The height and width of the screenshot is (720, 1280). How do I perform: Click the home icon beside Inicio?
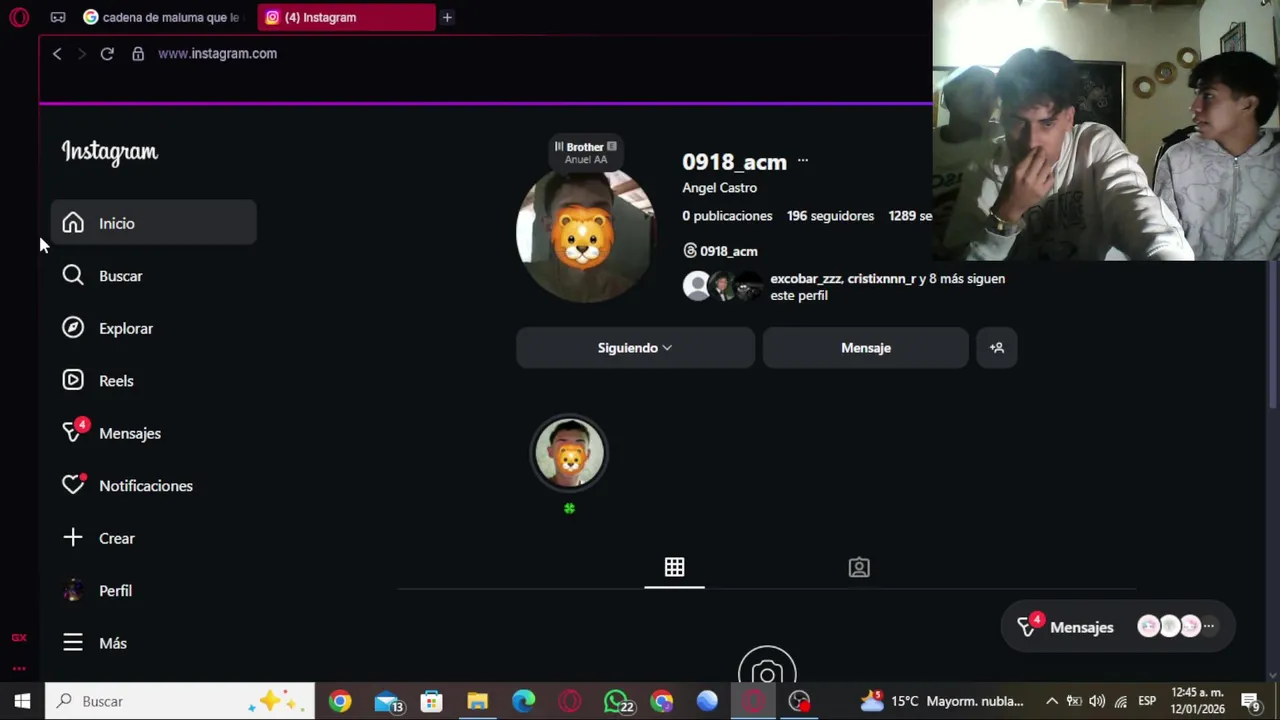(73, 223)
